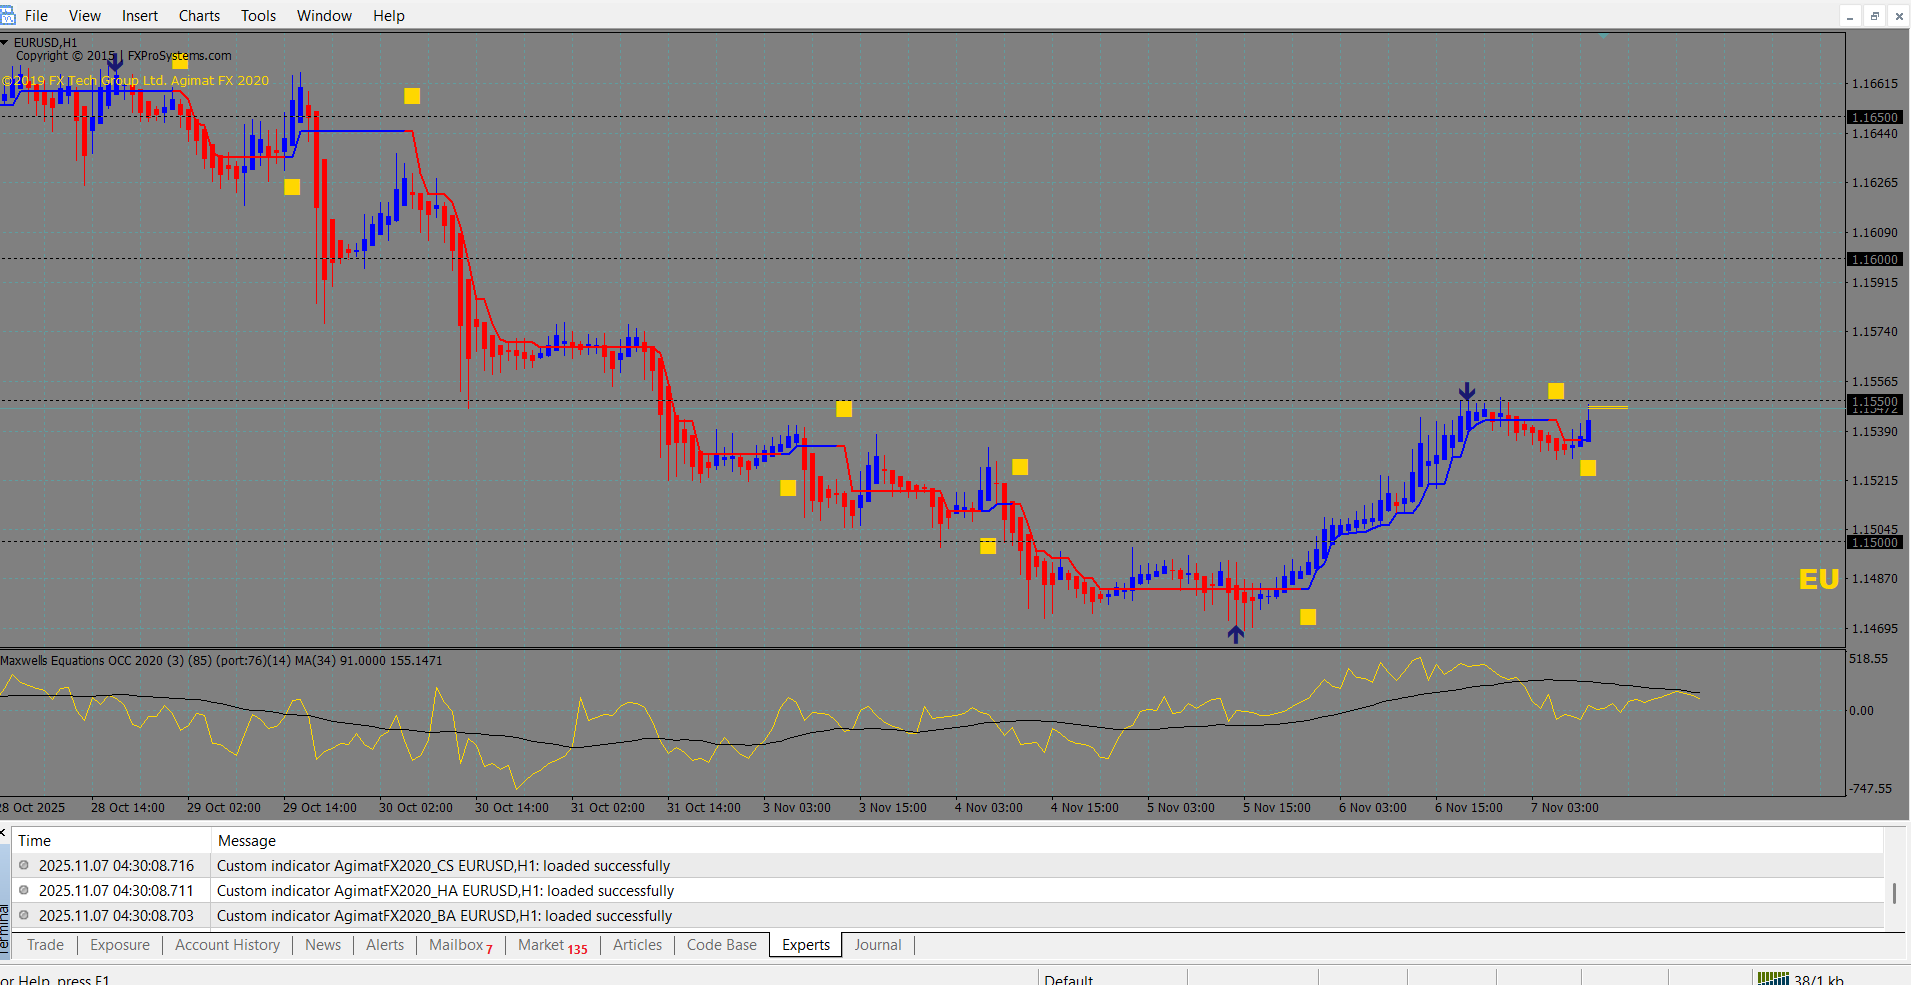Open the Tools menu
This screenshot has width=1911, height=985.
click(258, 16)
